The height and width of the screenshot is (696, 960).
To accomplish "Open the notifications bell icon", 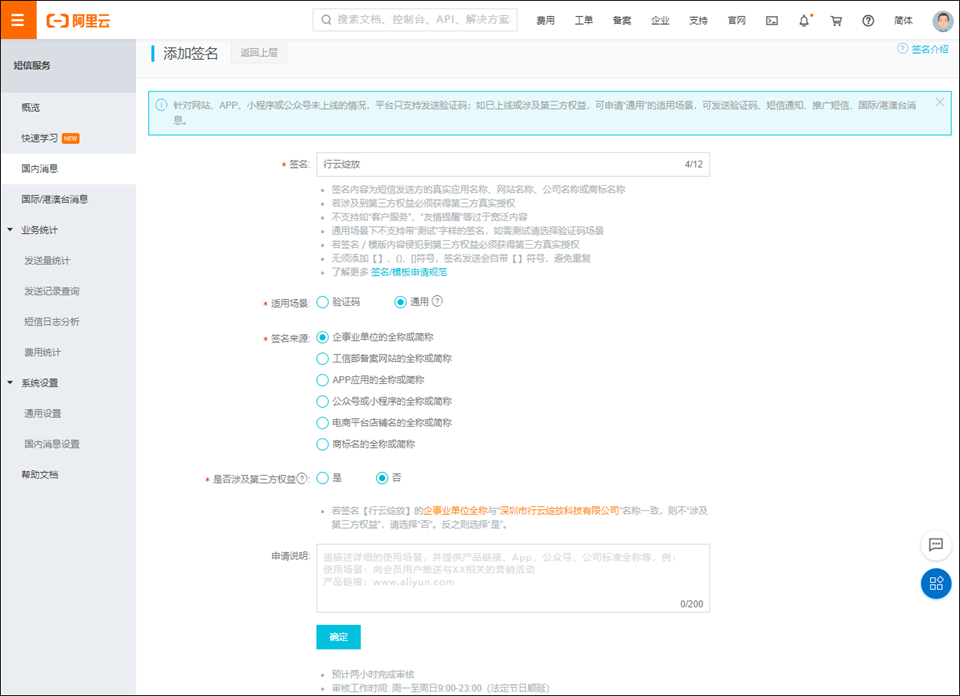I will [804, 20].
